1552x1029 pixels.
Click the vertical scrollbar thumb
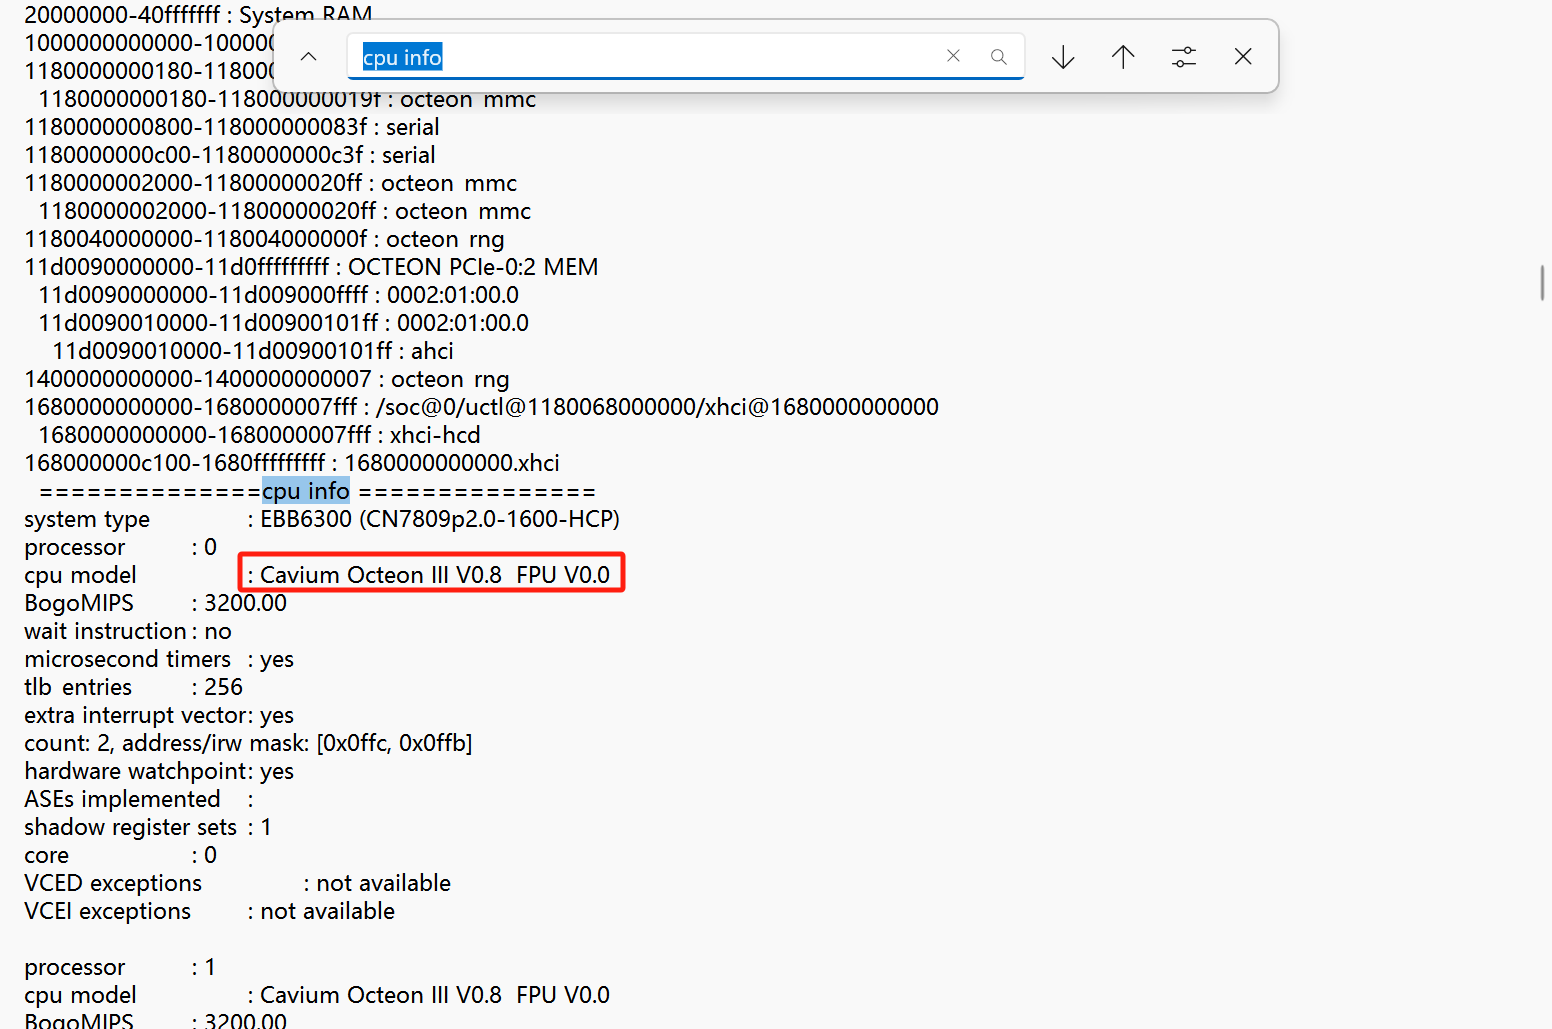[1542, 283]
